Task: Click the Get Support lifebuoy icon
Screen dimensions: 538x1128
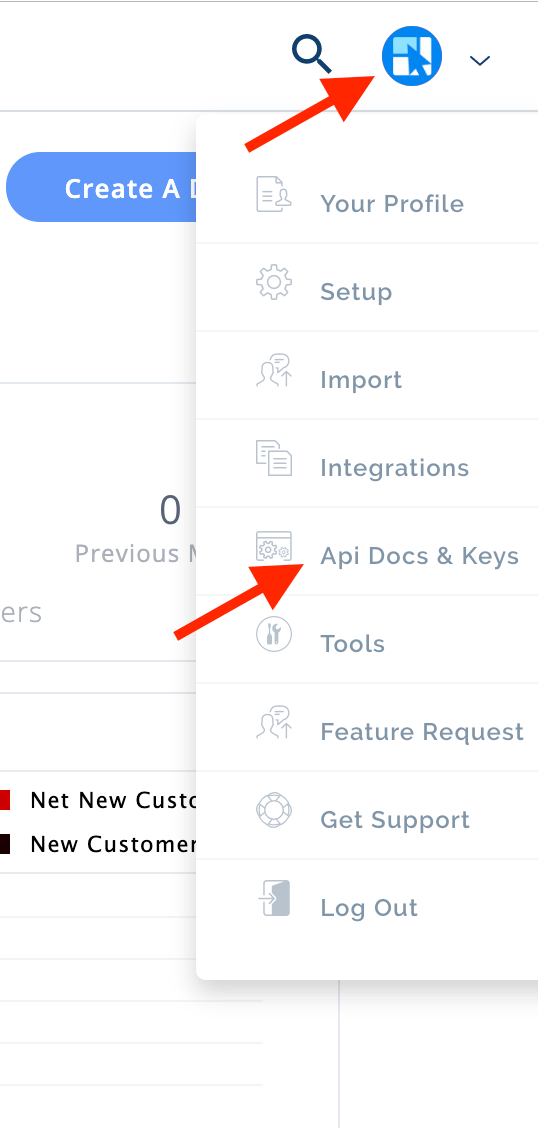Action: [273, 810]
